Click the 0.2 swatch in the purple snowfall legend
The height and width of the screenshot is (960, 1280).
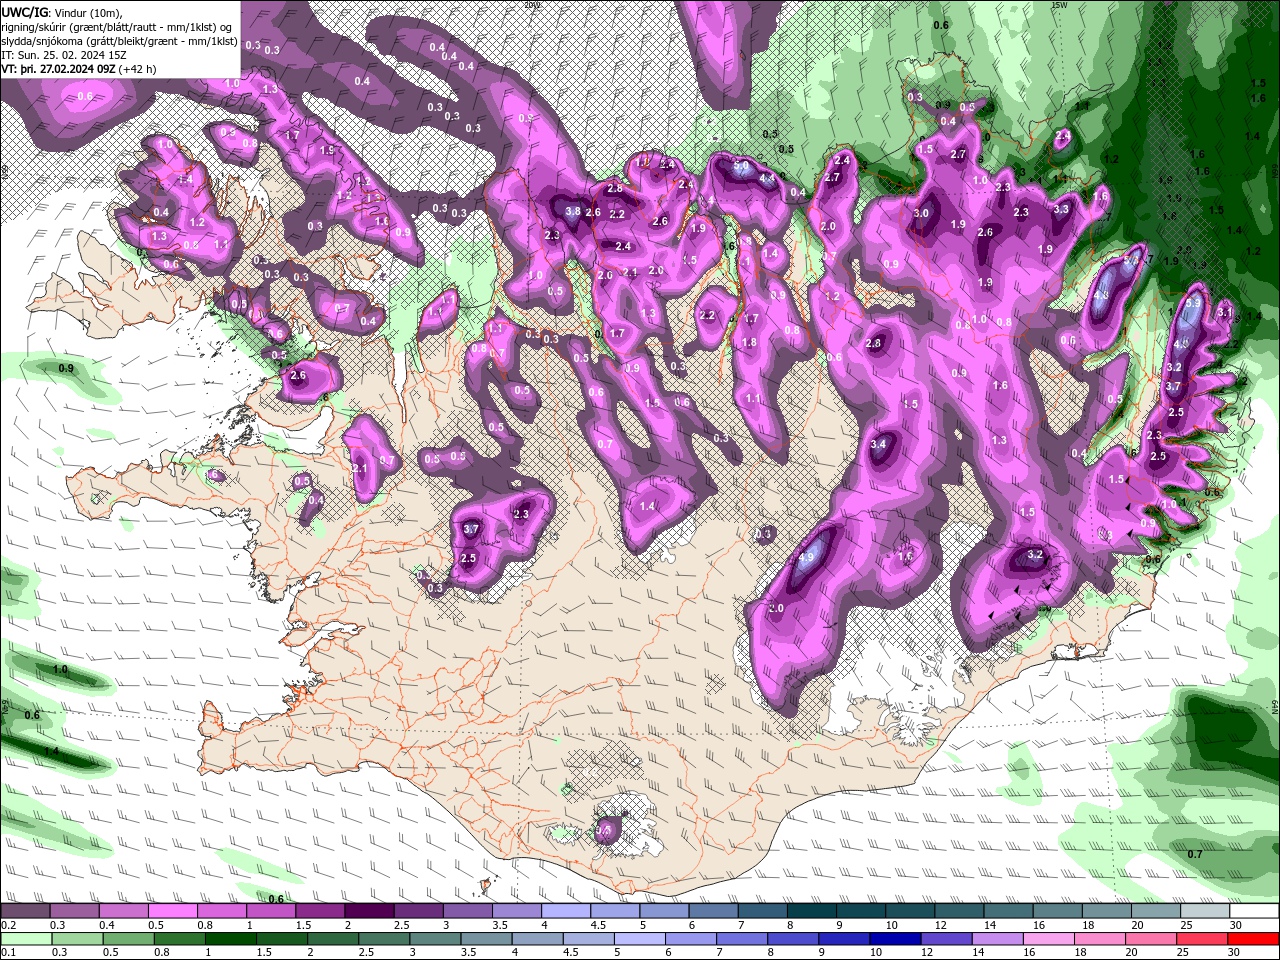[x=24, y=911]
